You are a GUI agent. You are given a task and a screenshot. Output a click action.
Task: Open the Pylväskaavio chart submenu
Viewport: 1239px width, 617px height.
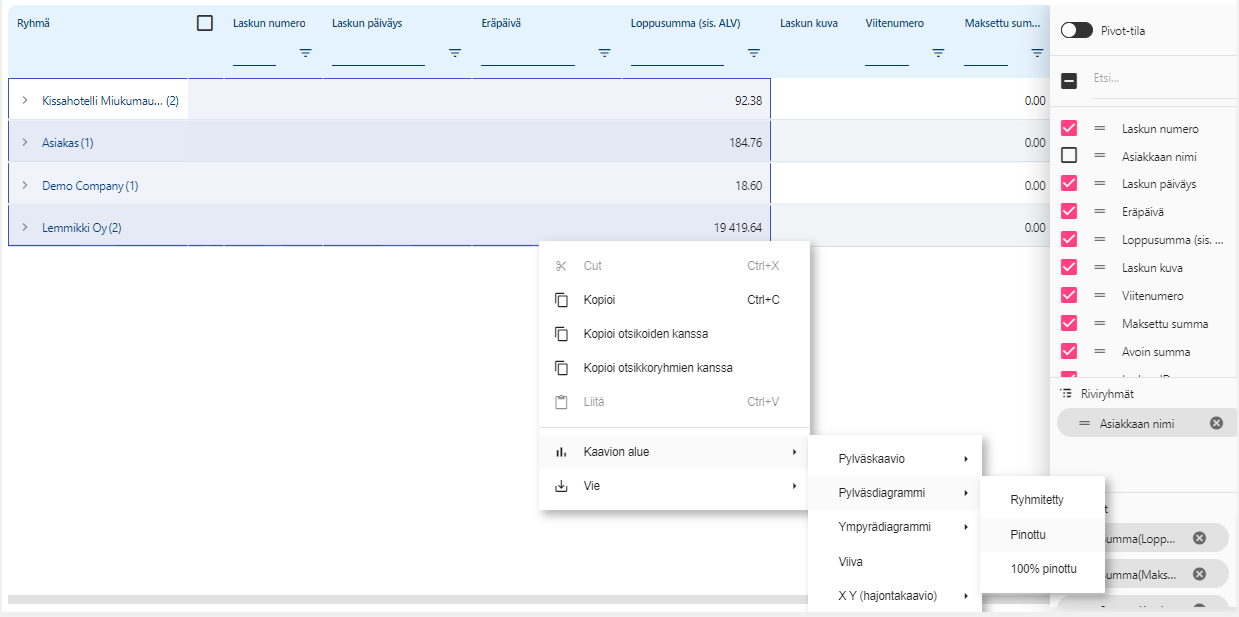(x=895, y=459)
